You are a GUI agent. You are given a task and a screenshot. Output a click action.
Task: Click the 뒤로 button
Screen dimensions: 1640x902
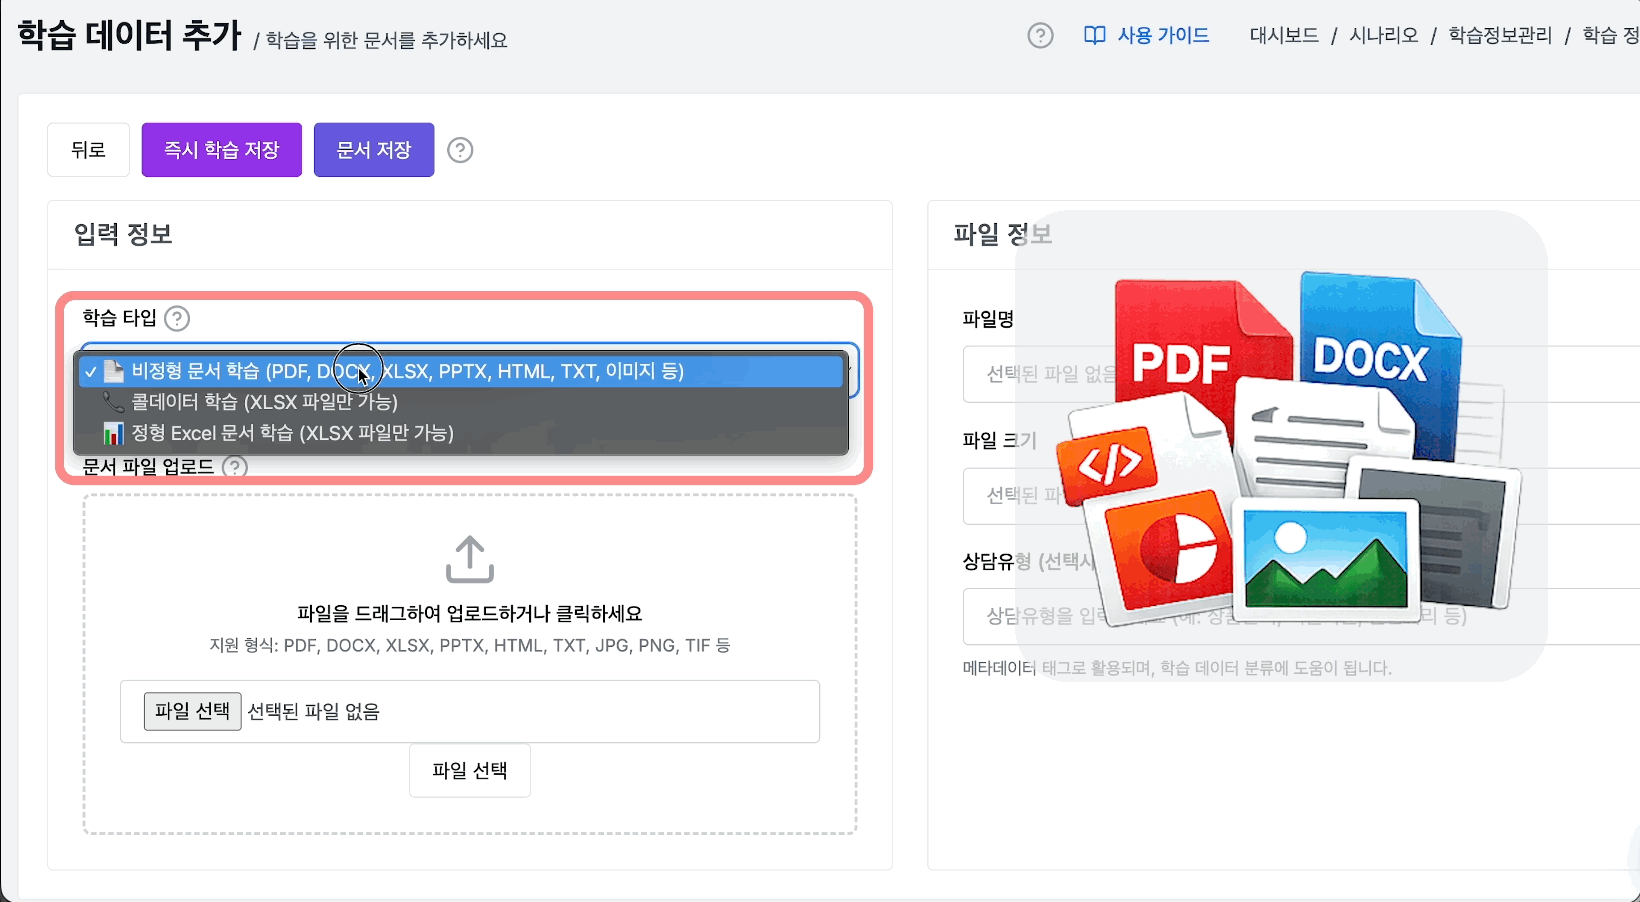pos(88,150)
